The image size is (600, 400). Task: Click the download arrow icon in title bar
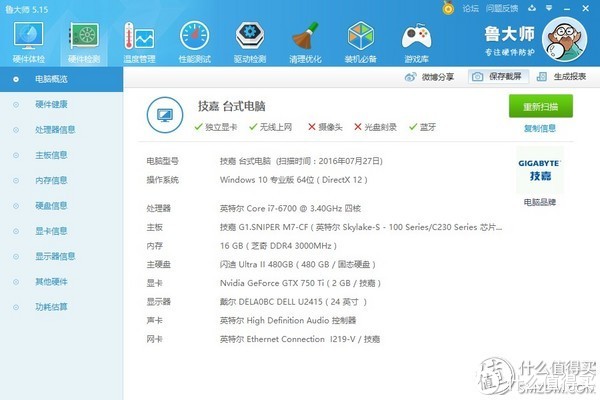pyautogui.click(x=532, y=8)
